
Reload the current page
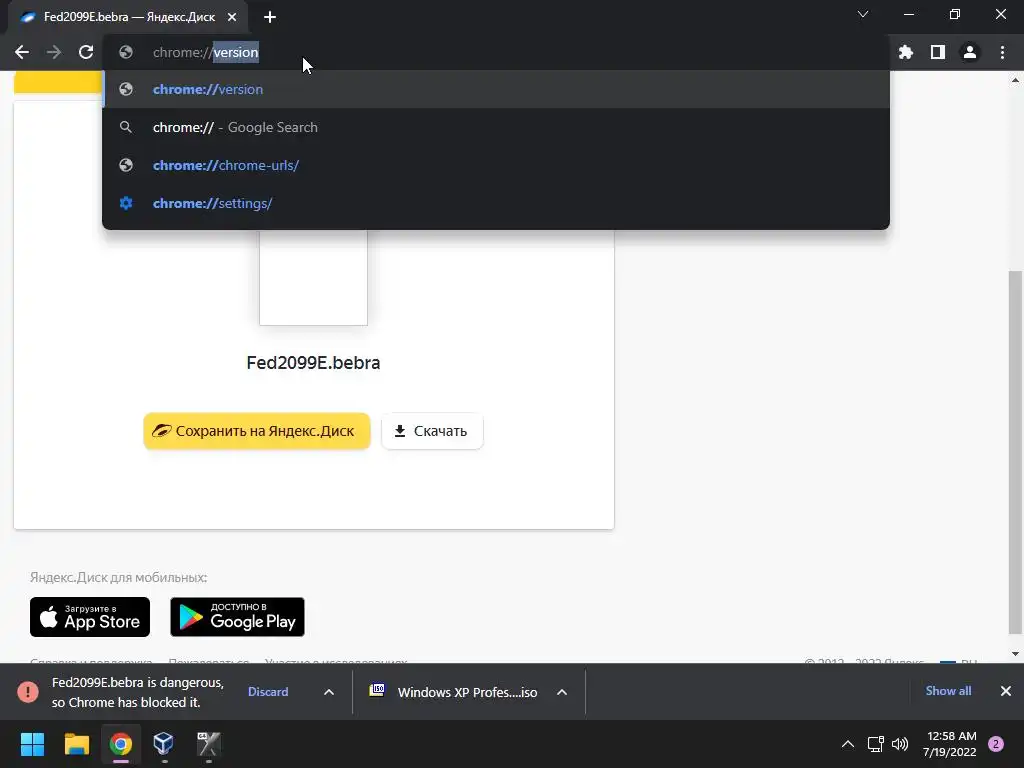(86, 52)
